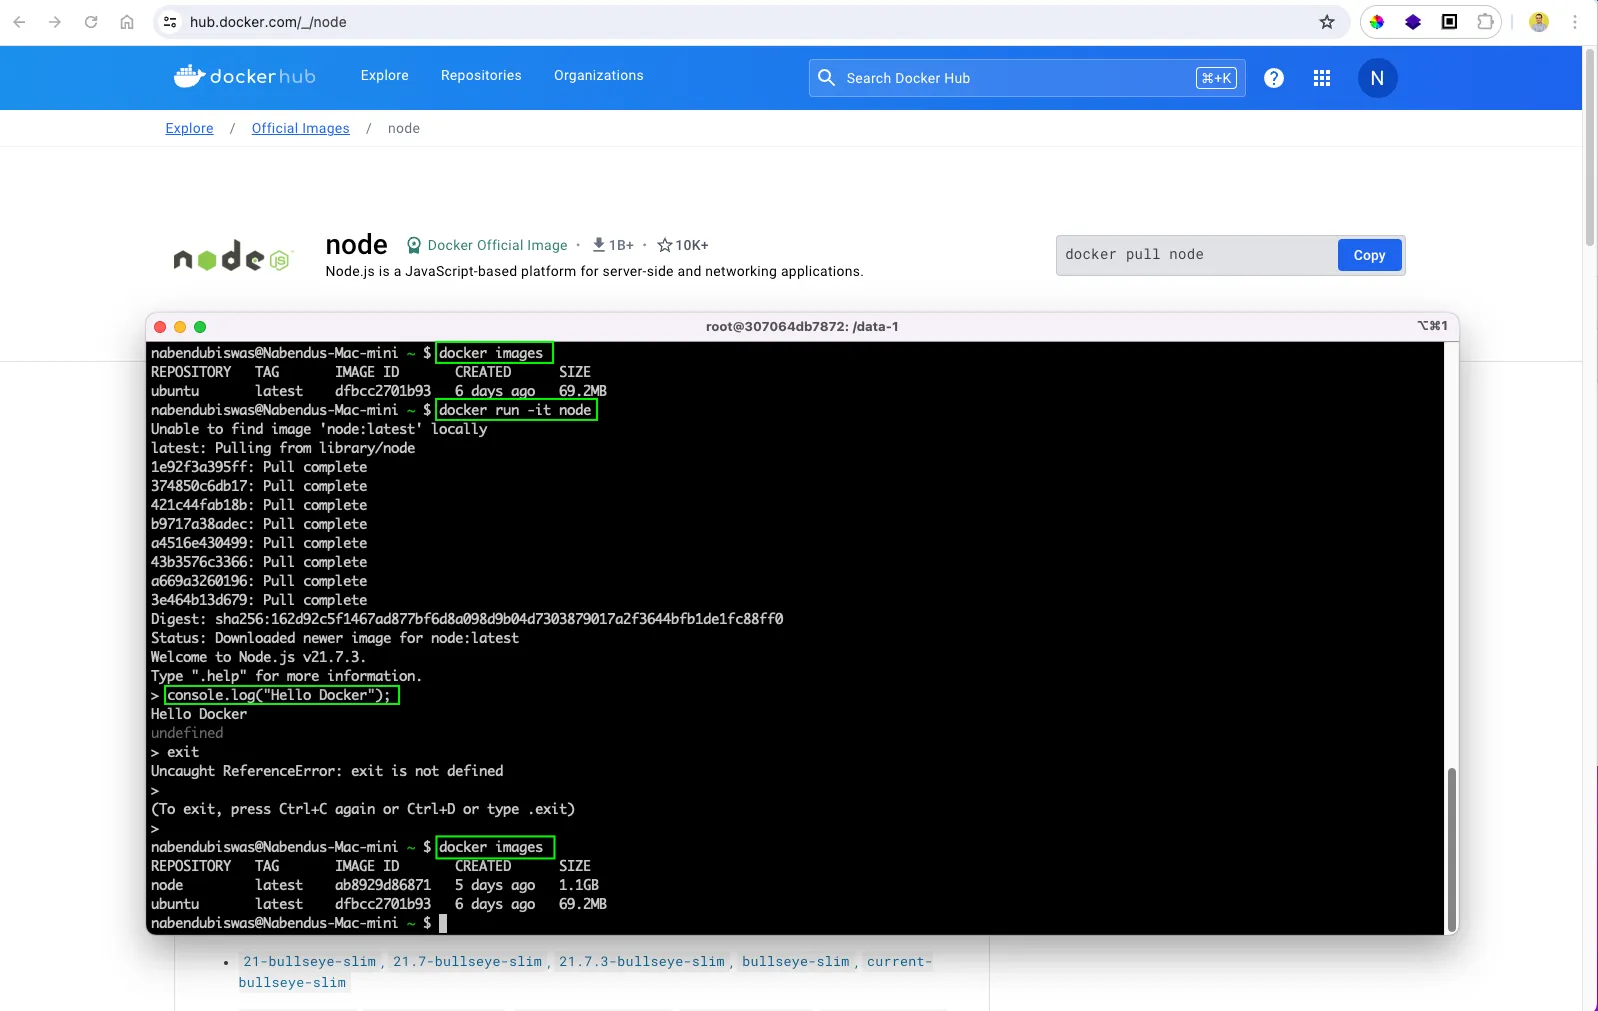Click the terminal window scrollbar

pos(1451,849)
